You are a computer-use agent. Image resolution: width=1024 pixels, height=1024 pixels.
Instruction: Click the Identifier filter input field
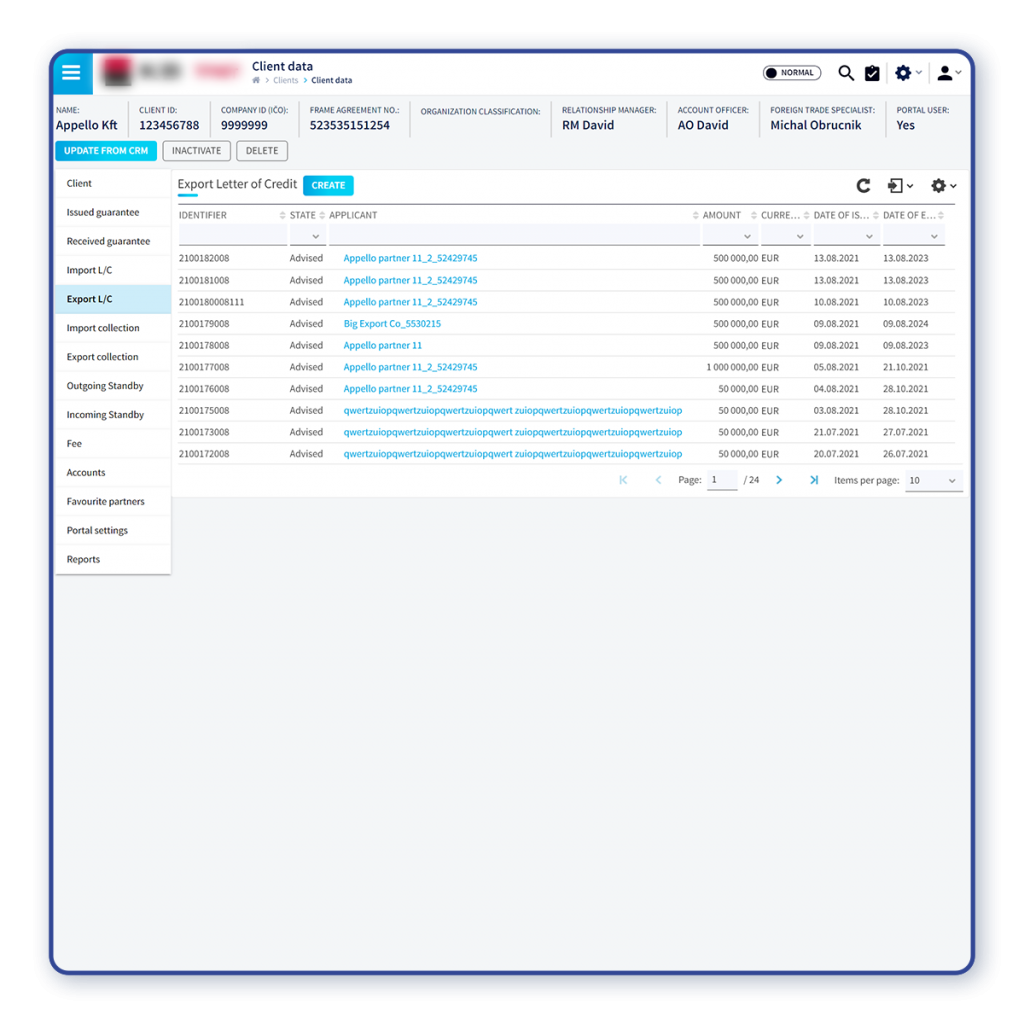[x=232, y=236]
